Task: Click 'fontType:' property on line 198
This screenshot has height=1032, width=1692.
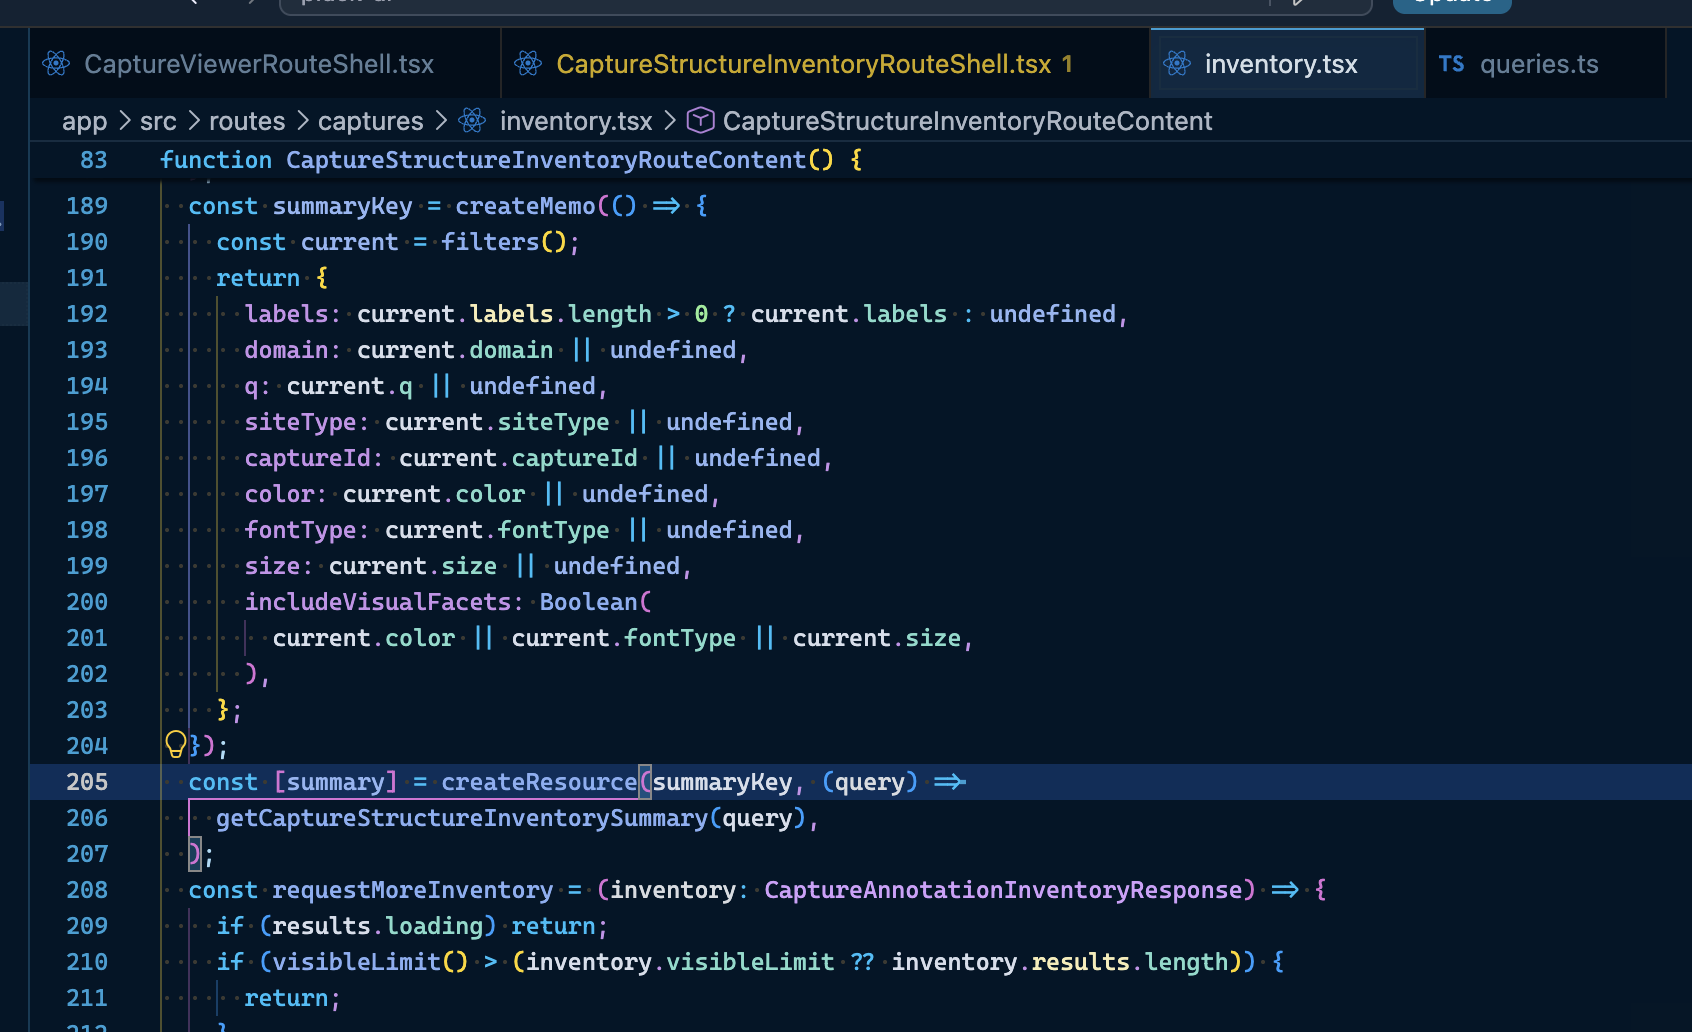Action: coord(307,530)
